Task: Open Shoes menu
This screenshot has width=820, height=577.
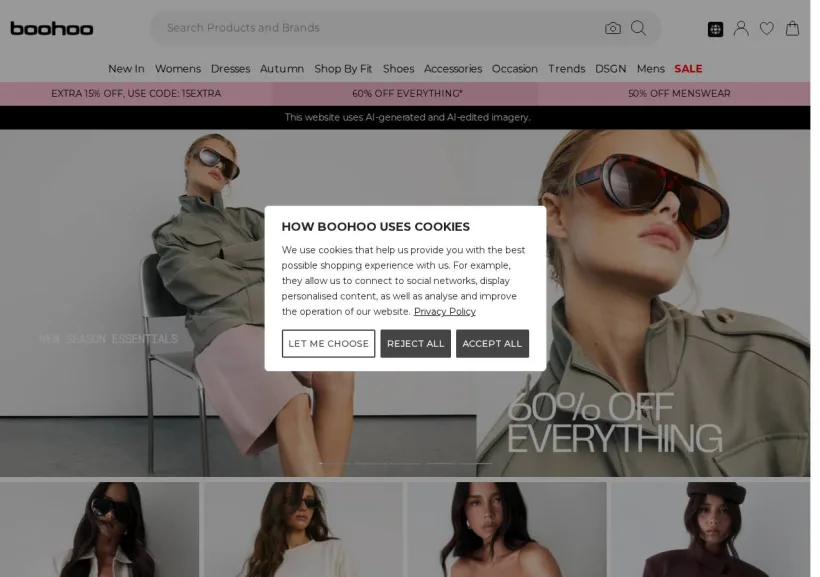Action: (398, 69)
